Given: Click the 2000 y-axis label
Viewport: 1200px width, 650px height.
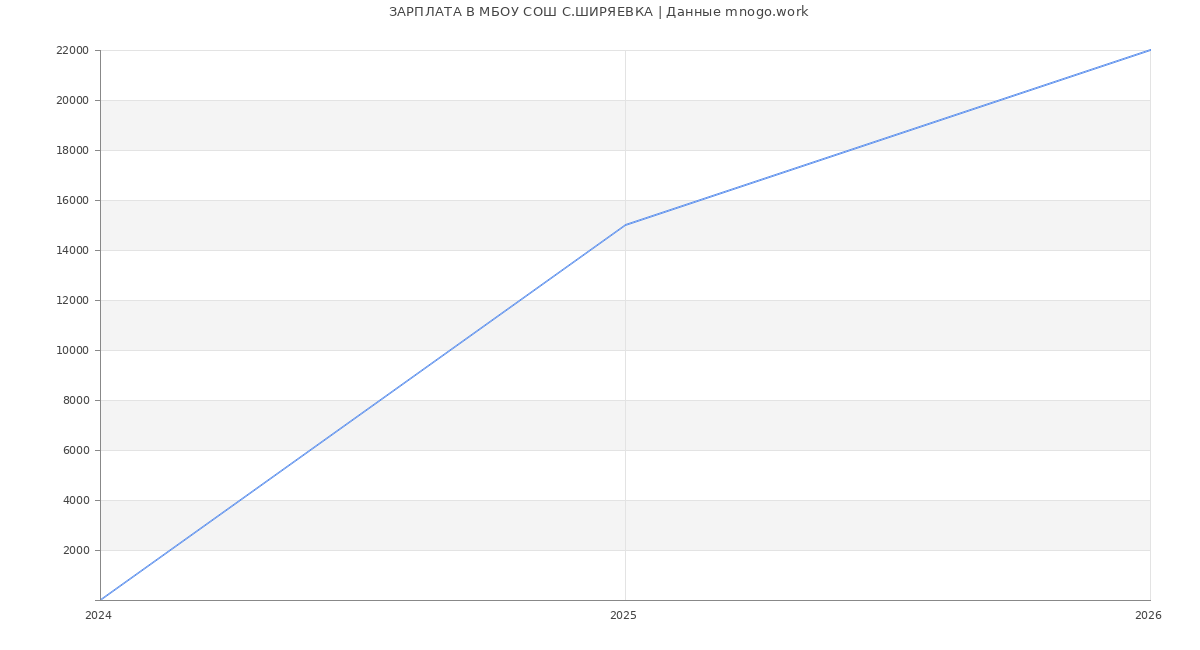Looking at the screenshot, I should (x=75, y=550).
